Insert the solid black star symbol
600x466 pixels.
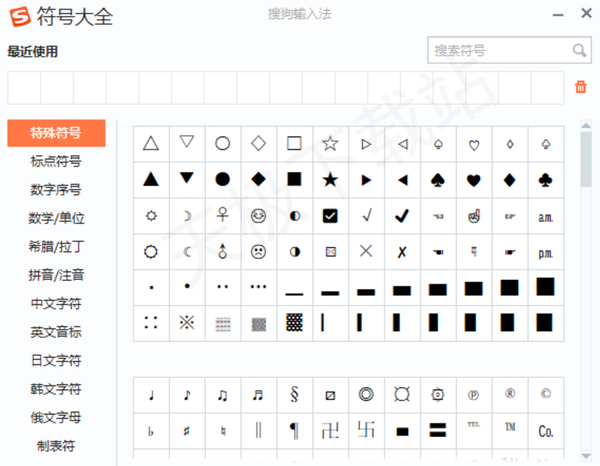coord(330,180)
